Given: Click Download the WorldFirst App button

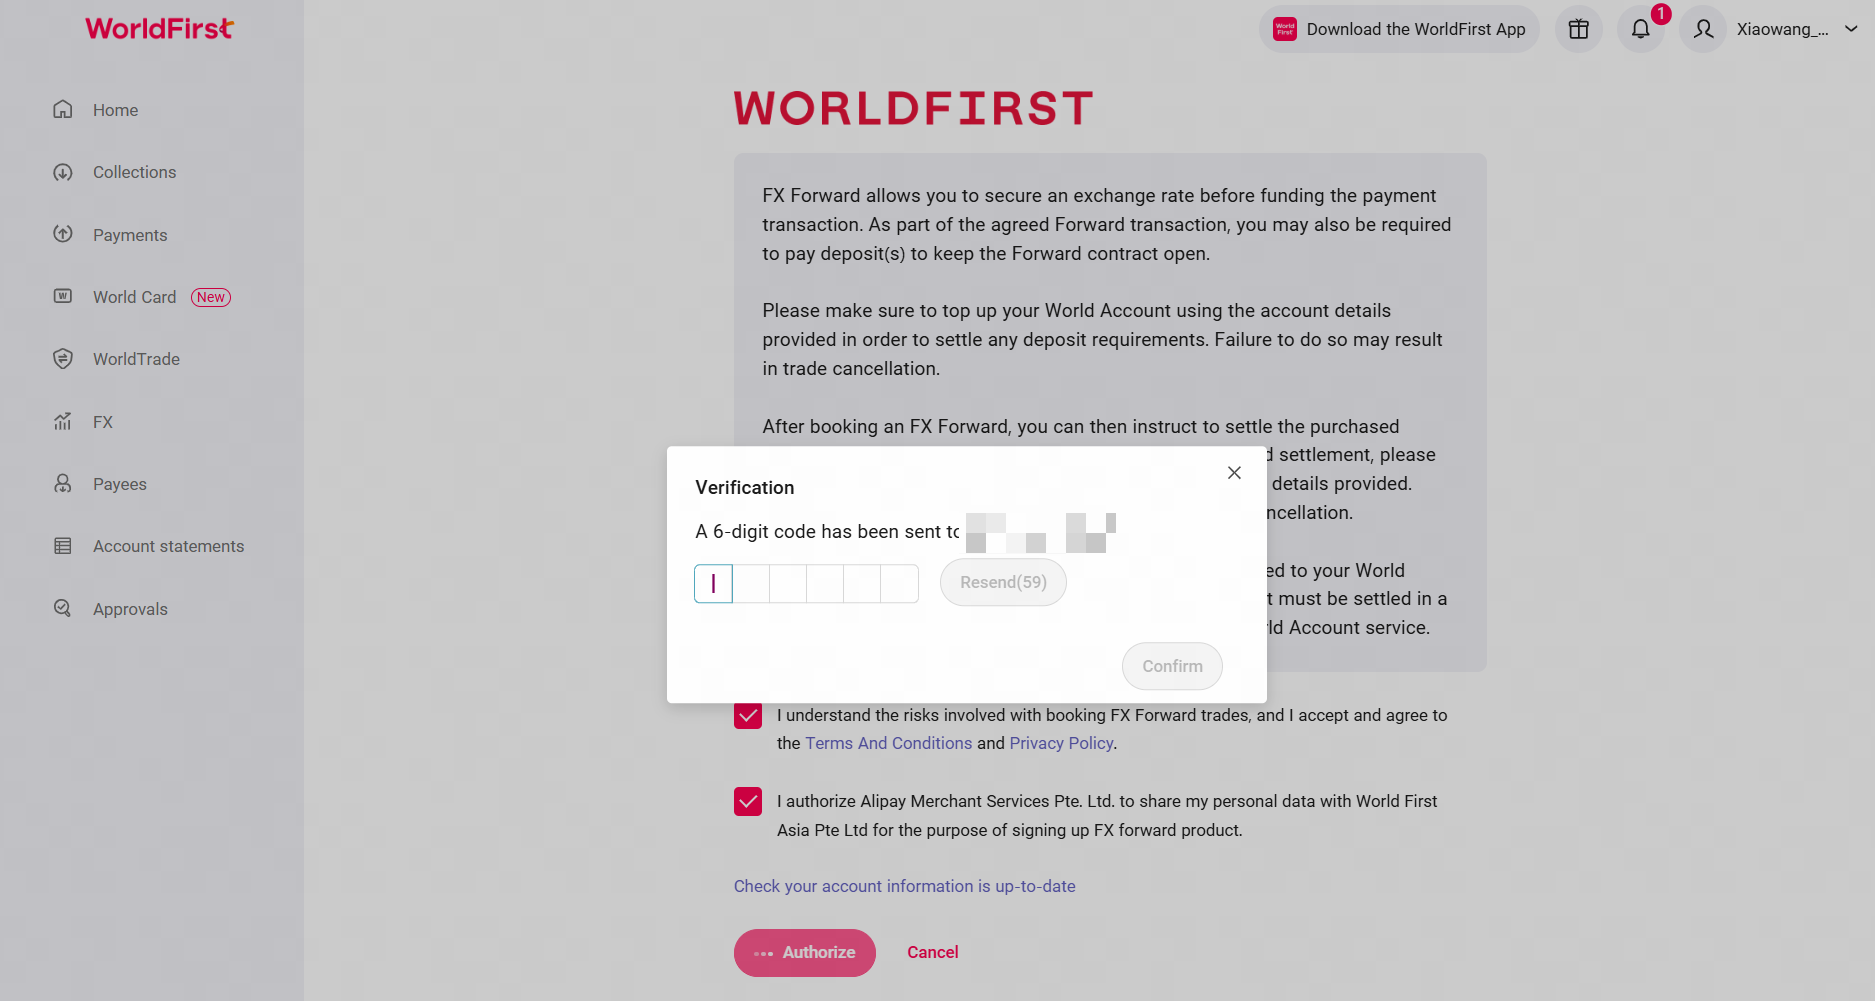Looking at the screenshot, I should (x=1399, y=29).
